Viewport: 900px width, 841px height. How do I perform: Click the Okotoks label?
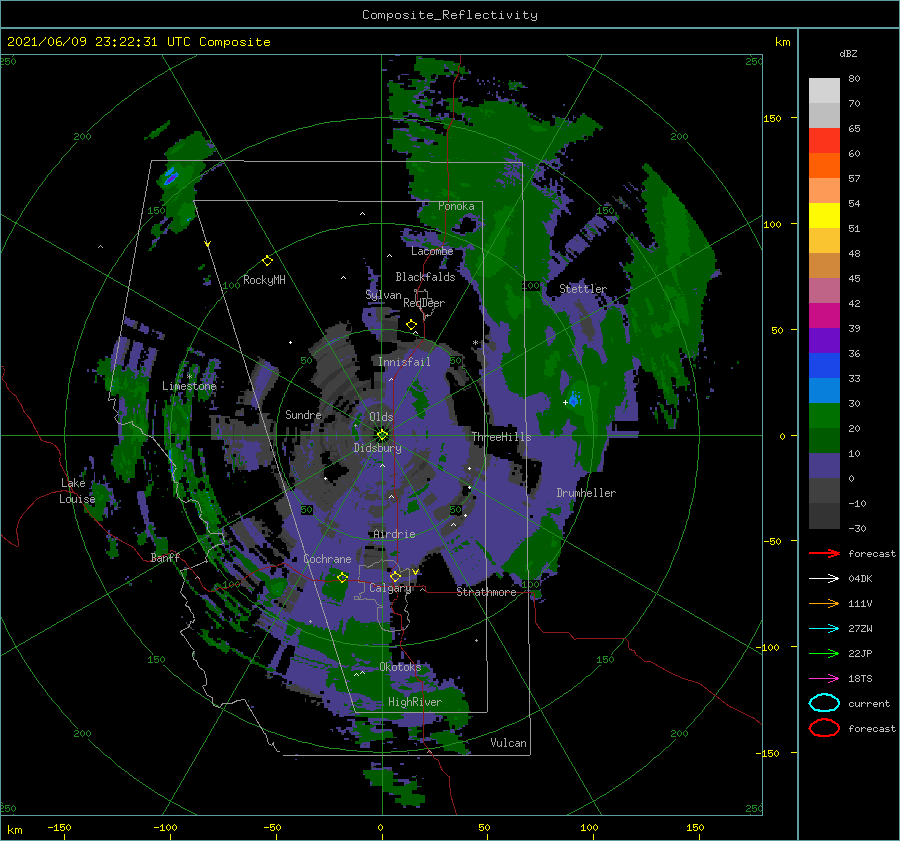tap(400, 666)
